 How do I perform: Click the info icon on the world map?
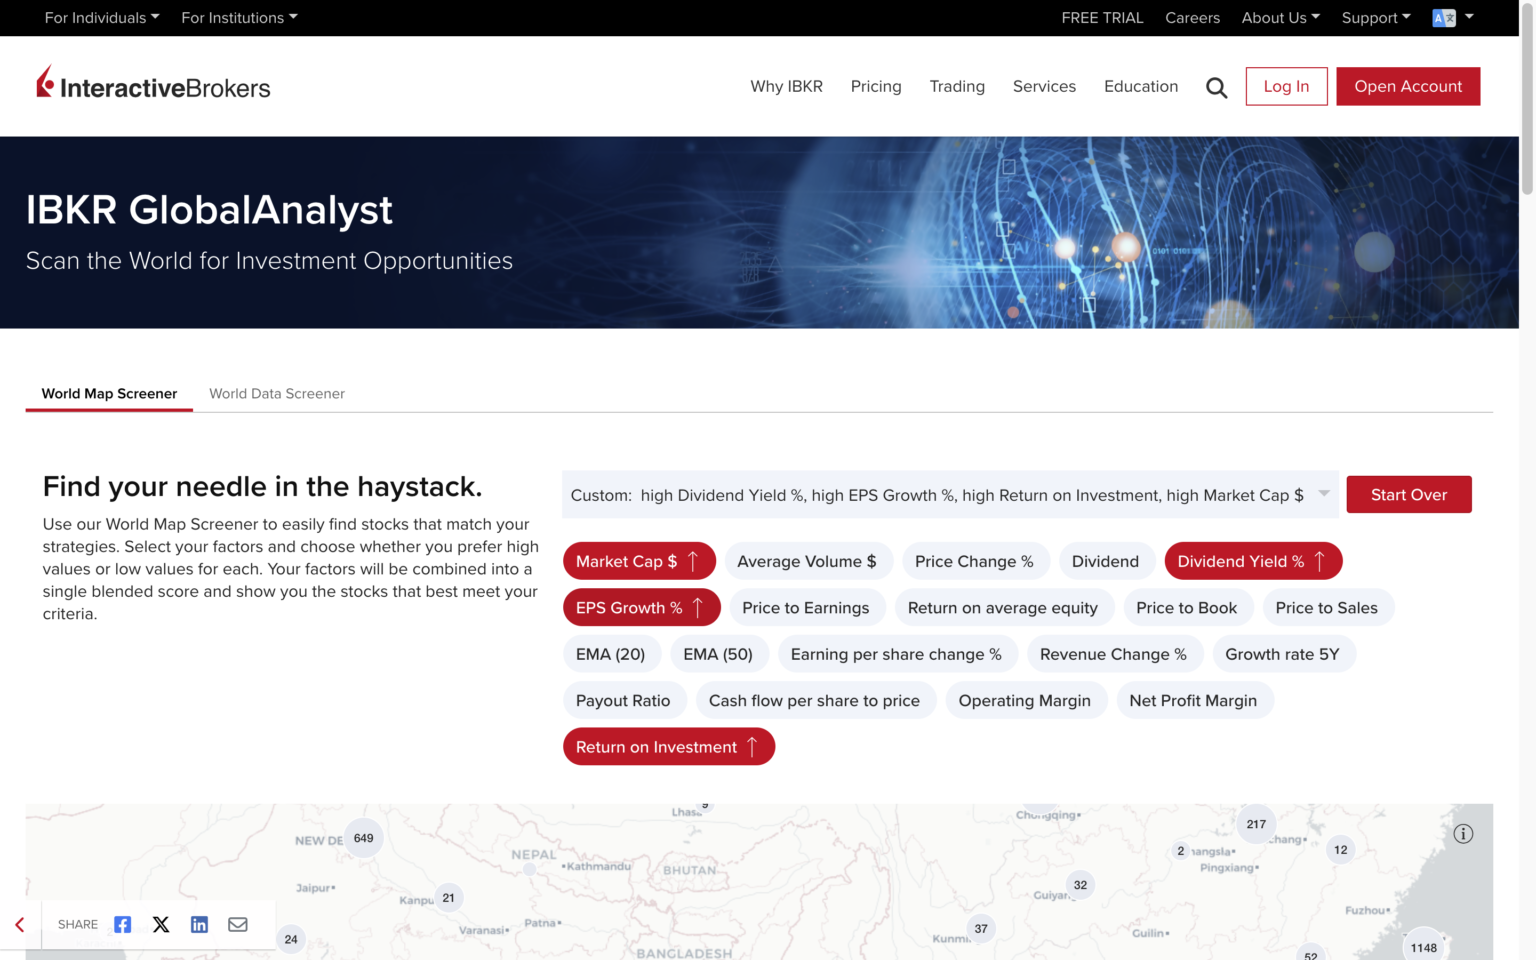[1463, 833]
